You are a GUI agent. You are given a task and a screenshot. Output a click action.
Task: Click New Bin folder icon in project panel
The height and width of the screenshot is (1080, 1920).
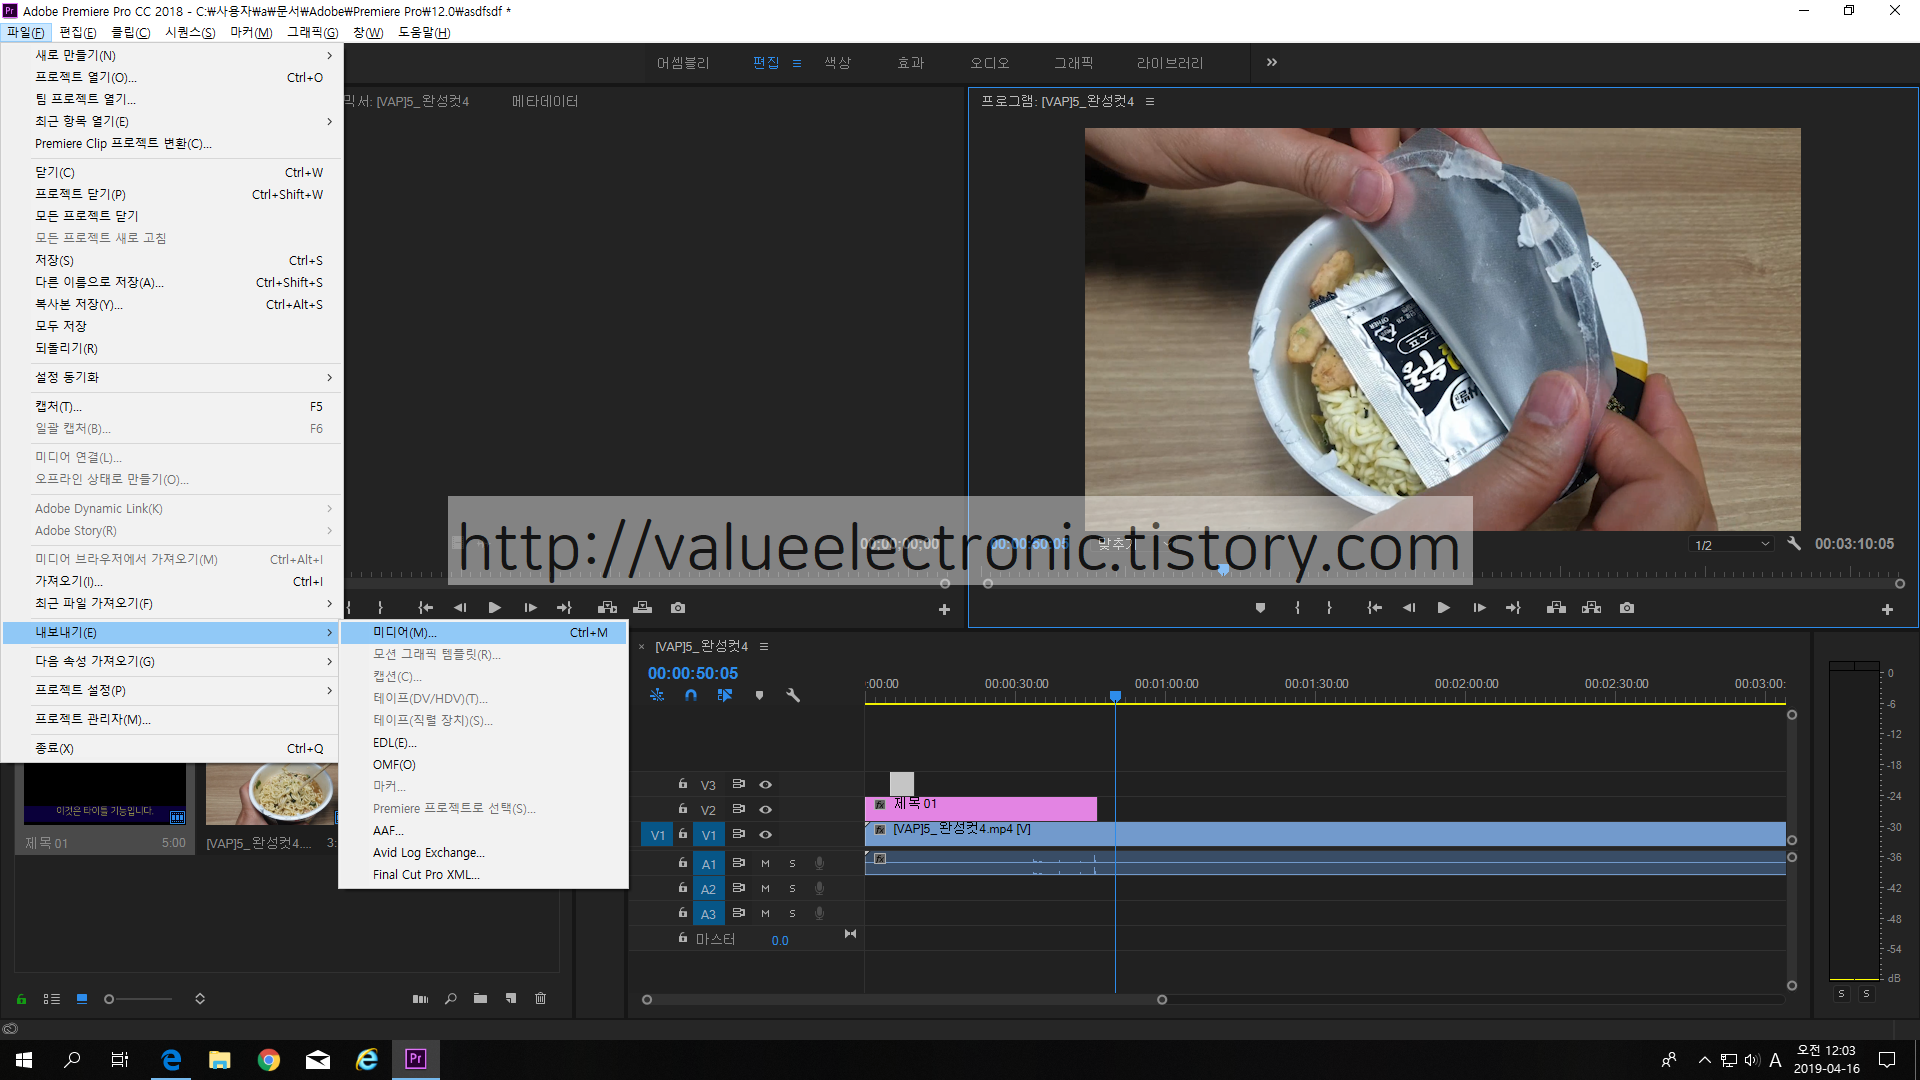[481, 998]
